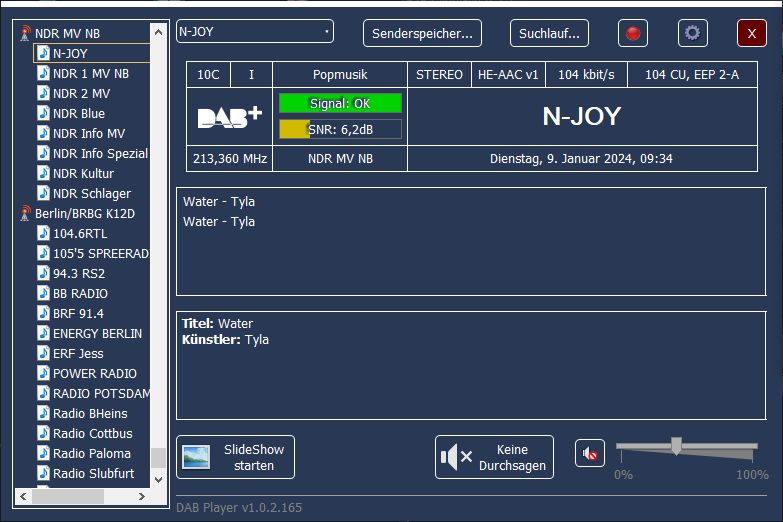This screenshot has height=522, width=783.
Task: Open settings with the gear icon
Action: pos(692,33)
